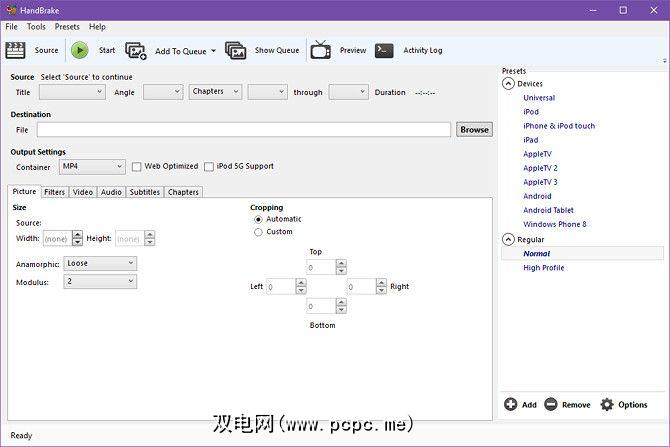Open the start chapter dropdown before 'through'
Image resolution: width=670 pixels, height=447 pixels.
pos(267,92)
